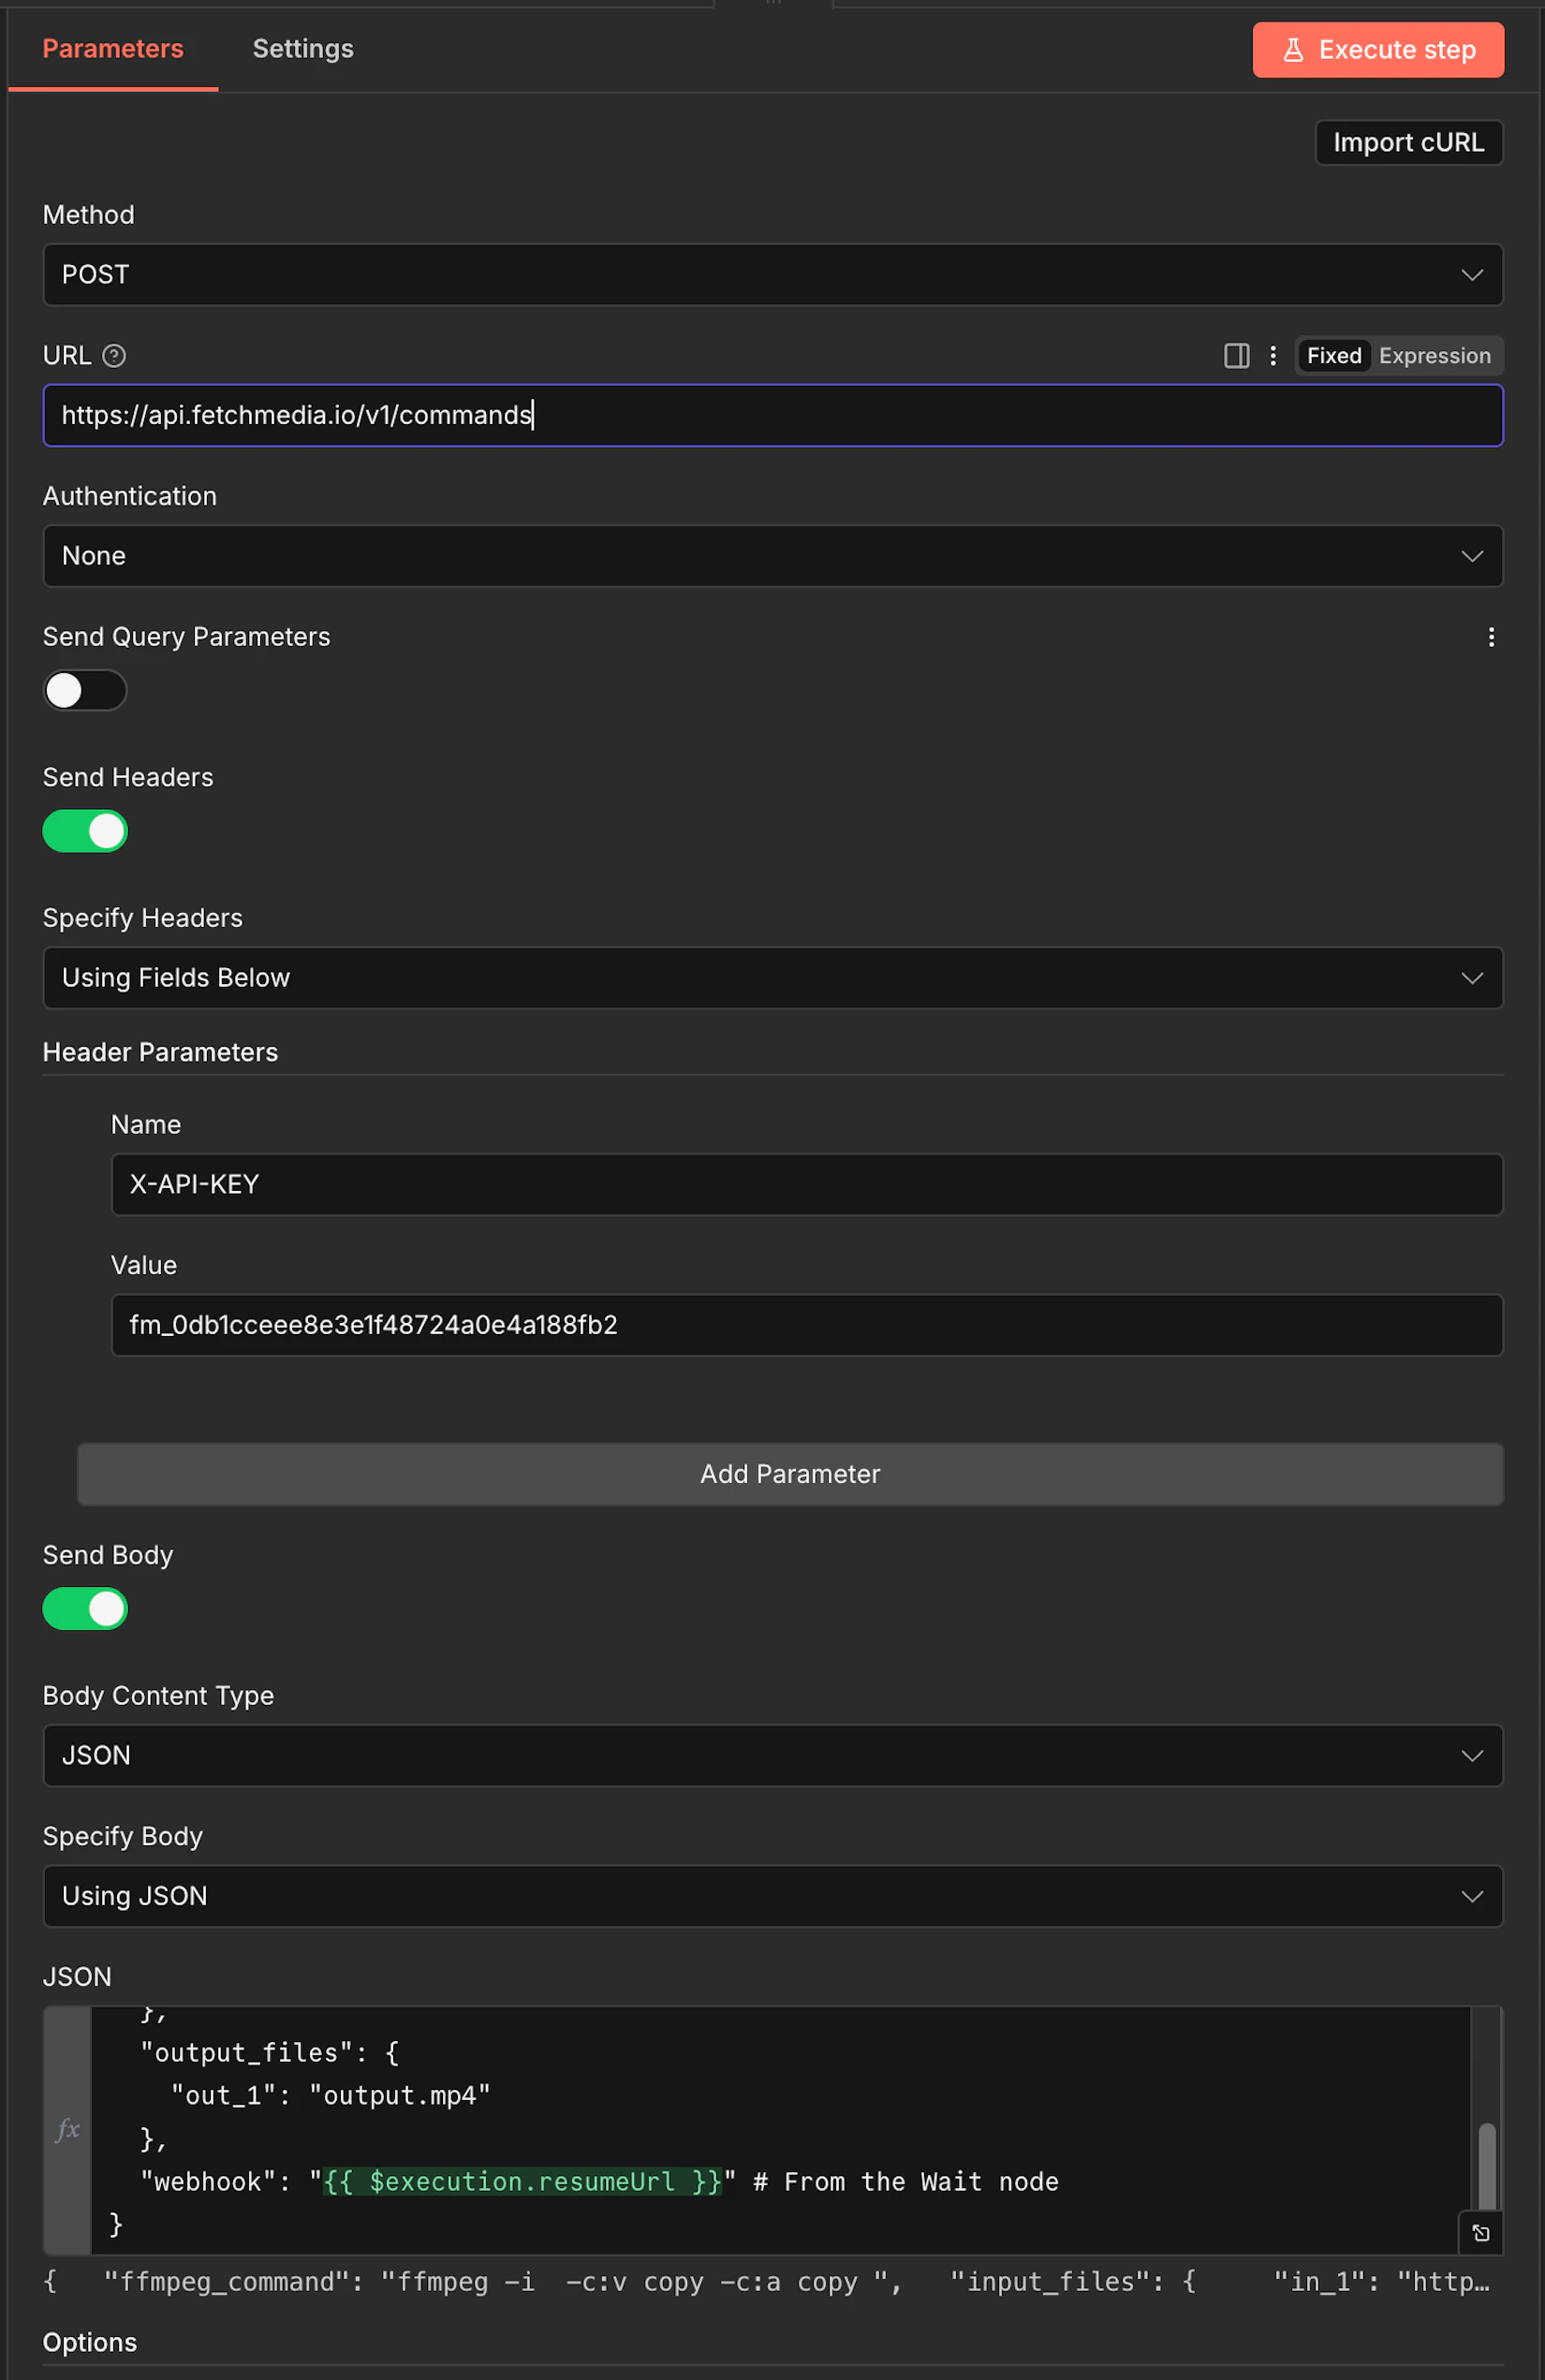Open the Specify Headers dropdown
The image size is (1545, 2380).
click(772, 978)
